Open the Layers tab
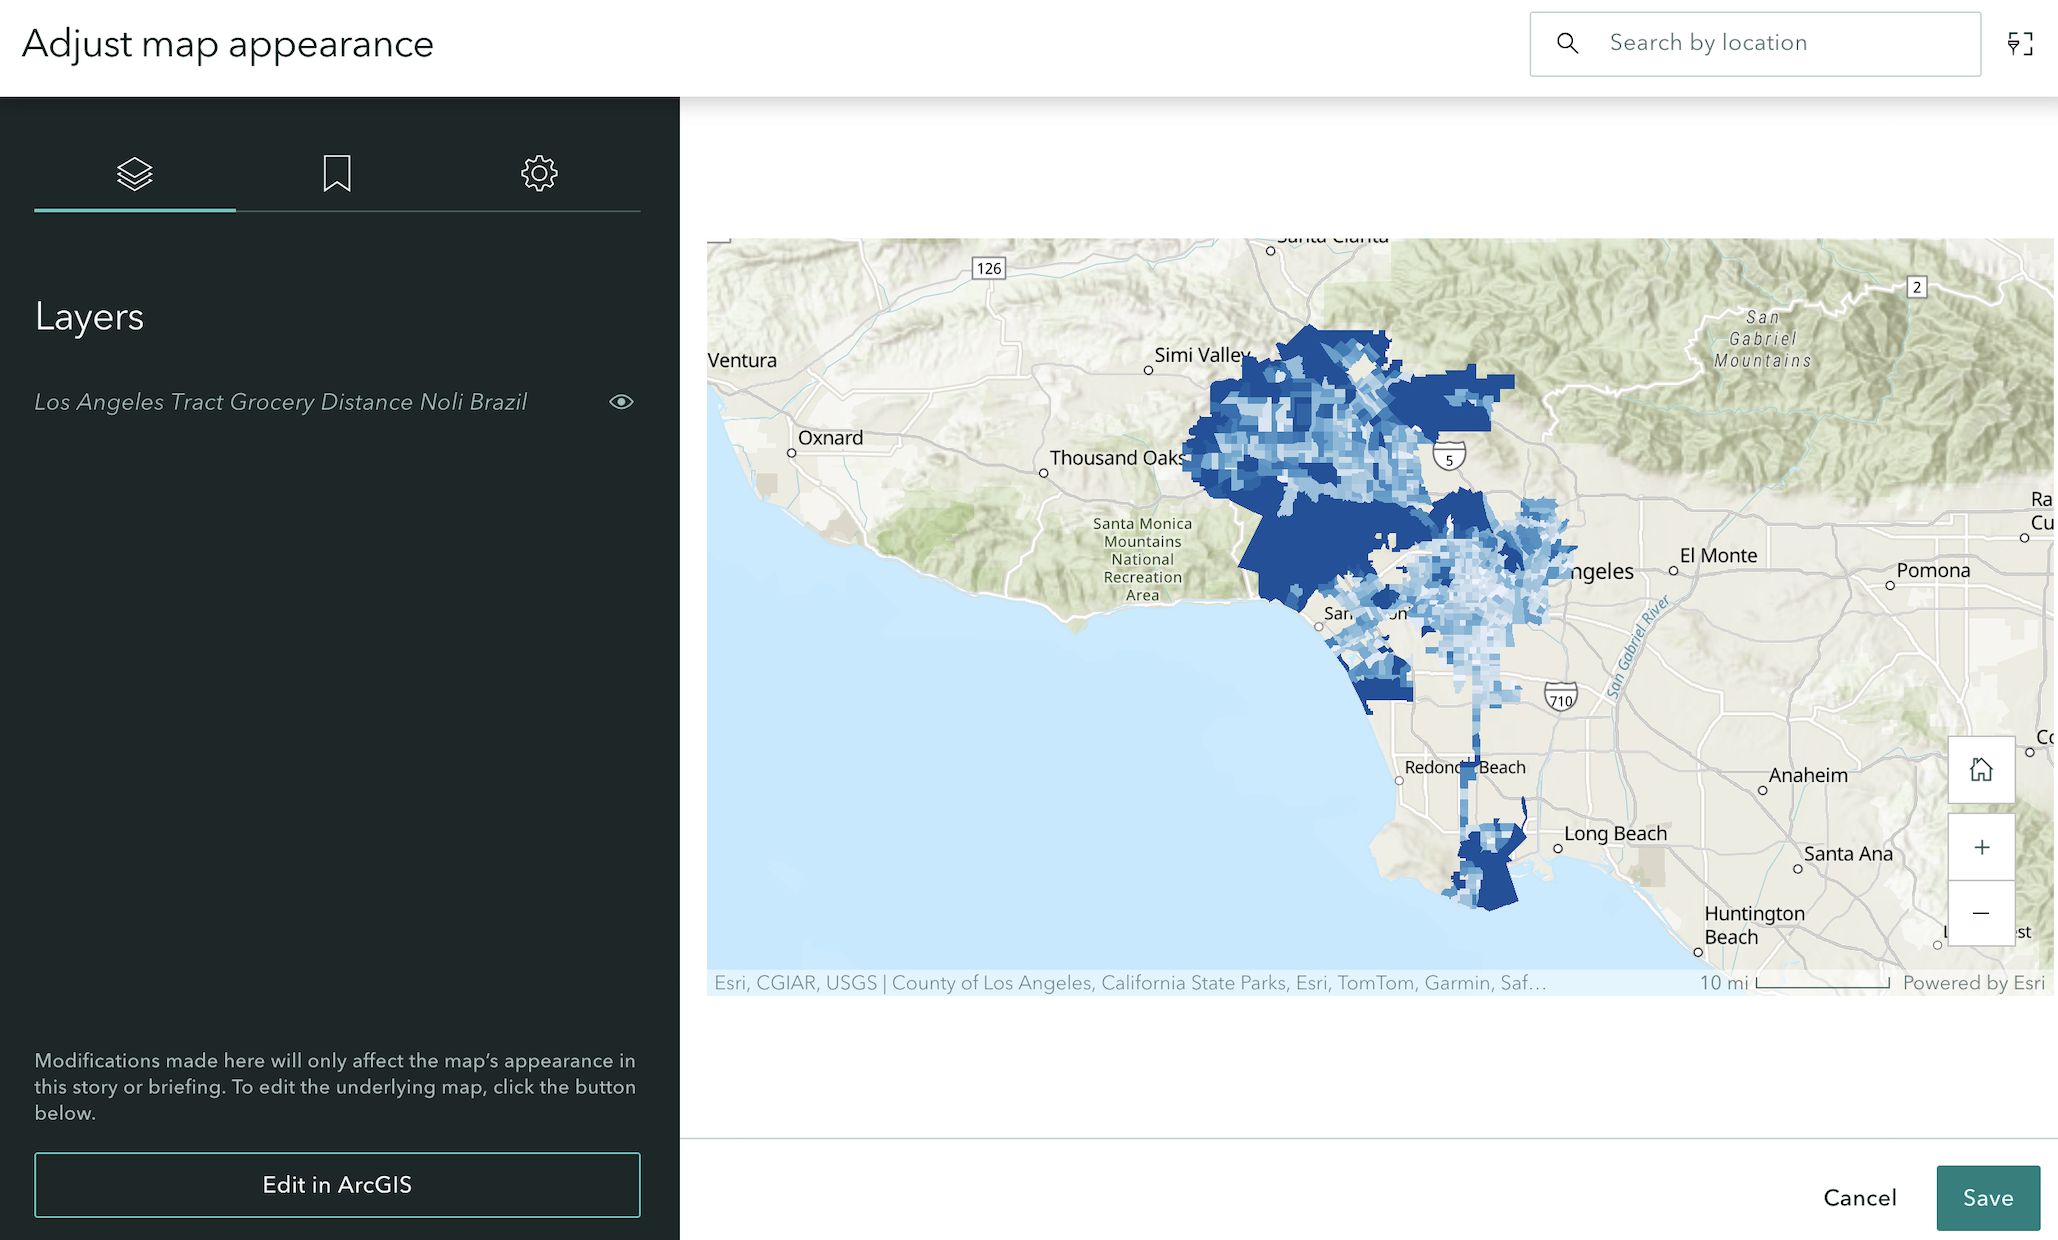The width and height of the screenshot is (2058, 1240). click(135, 174)
